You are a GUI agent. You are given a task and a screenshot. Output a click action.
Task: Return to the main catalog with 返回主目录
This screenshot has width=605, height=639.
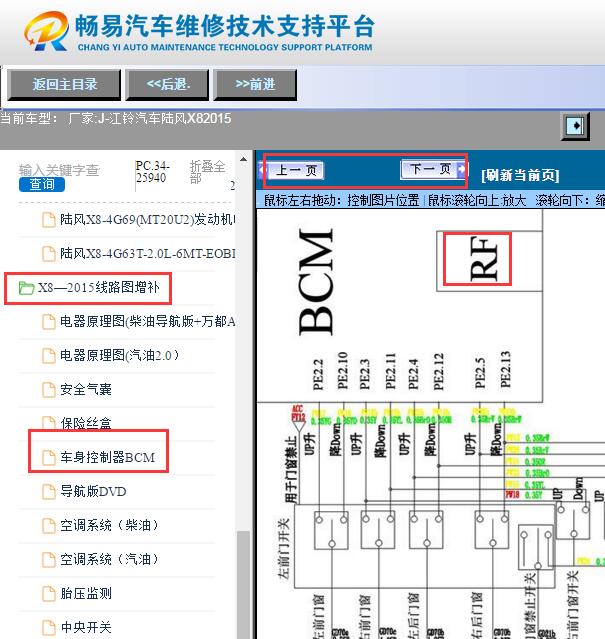click(x=64, y=85)
